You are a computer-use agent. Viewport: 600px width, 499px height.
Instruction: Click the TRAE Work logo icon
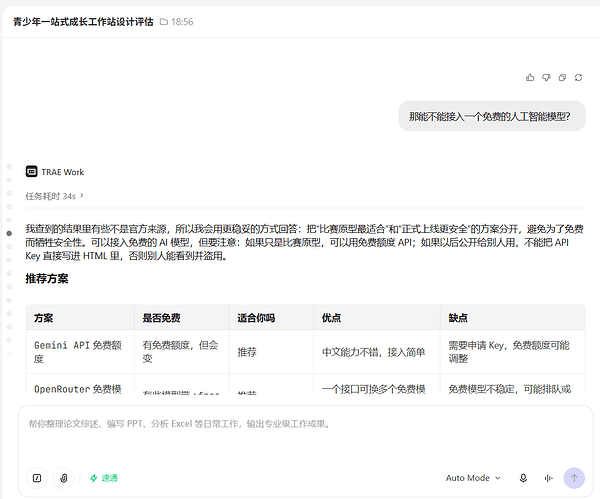(31, 171)
